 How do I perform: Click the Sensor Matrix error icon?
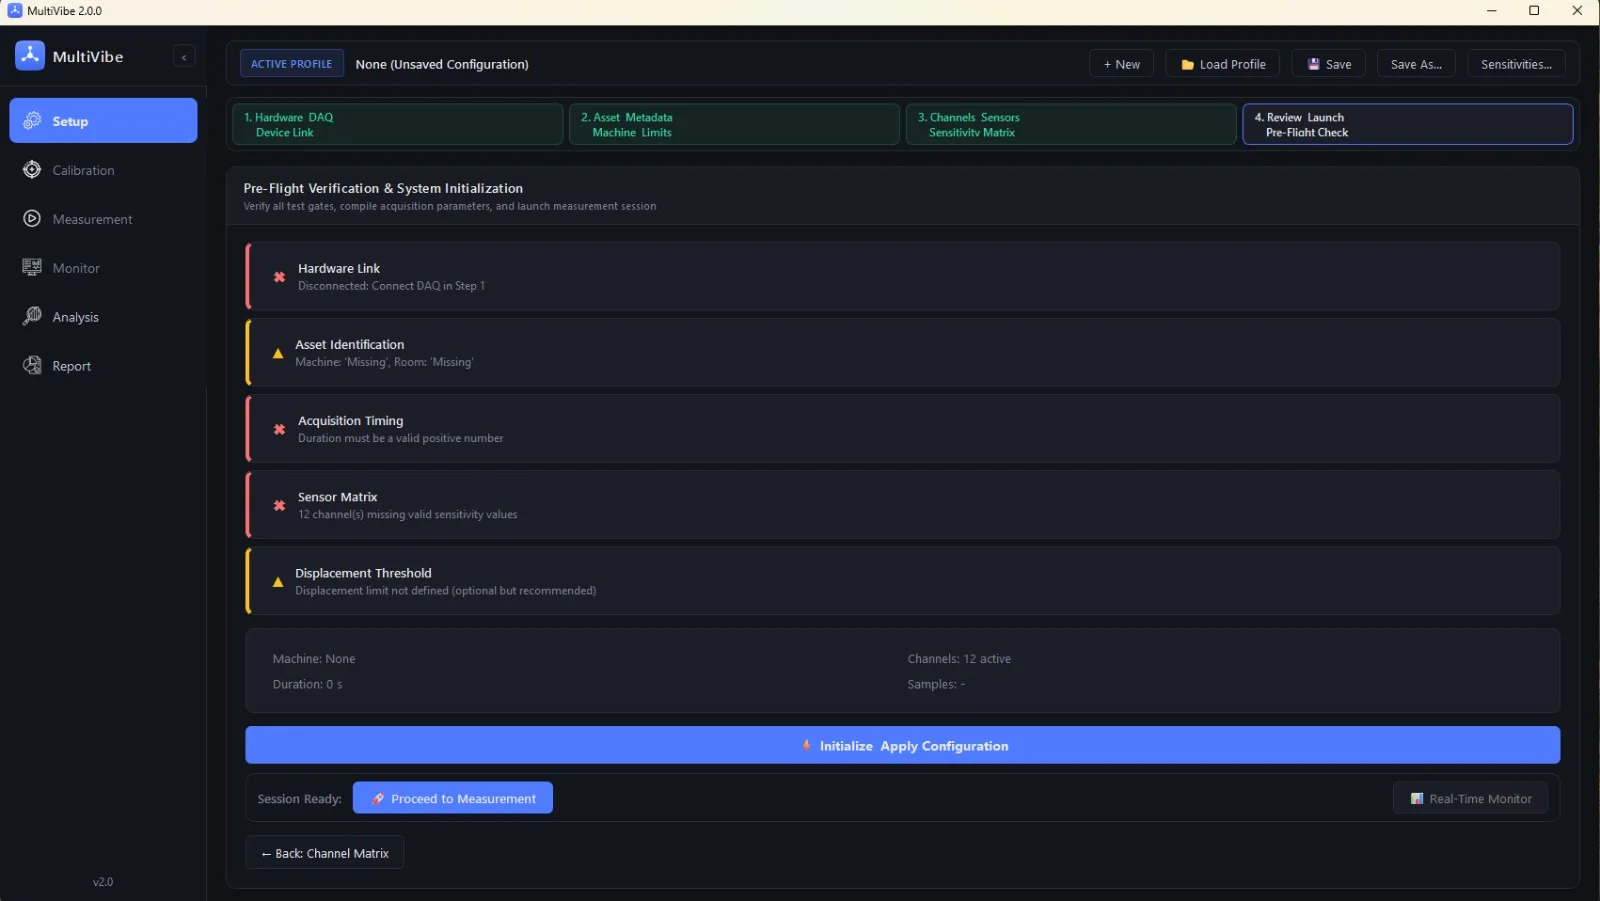pyautogui.click(x=280, y=506)
